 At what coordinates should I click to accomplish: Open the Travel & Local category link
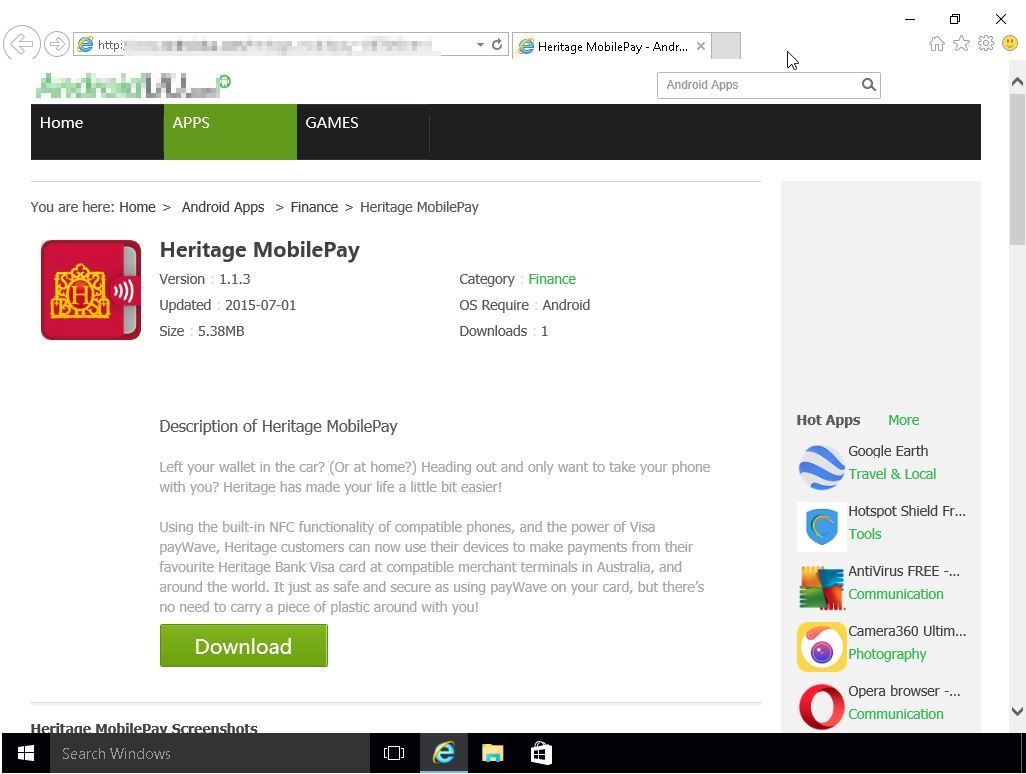[x=892, y=474]
